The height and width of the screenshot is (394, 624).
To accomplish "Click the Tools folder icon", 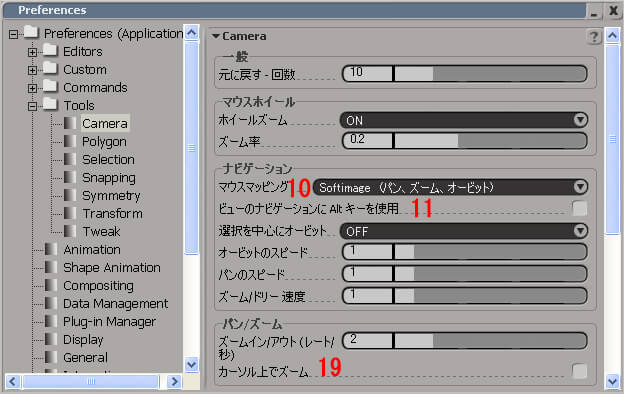I will (x=50, y=104).
